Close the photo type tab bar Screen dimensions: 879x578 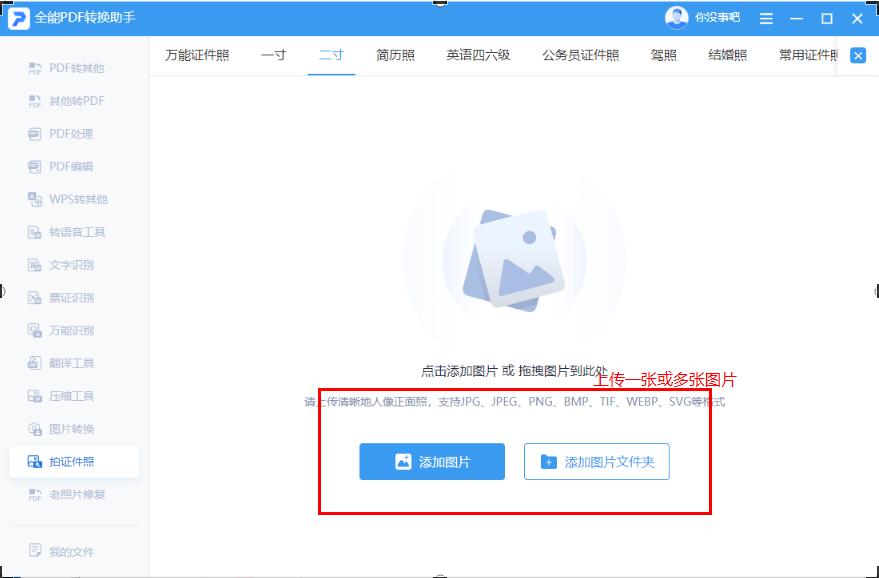857,55
